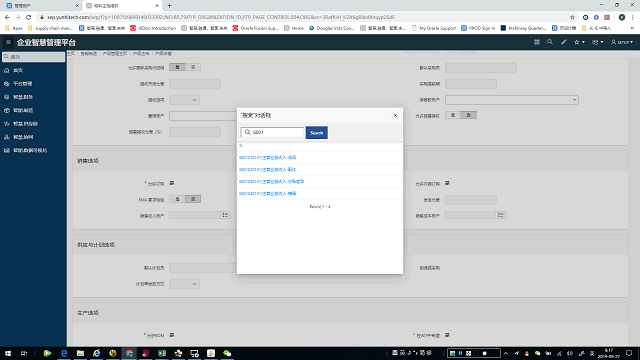Open the user account menu in header
Screen dimensions: 640x360
coord(622,42)
